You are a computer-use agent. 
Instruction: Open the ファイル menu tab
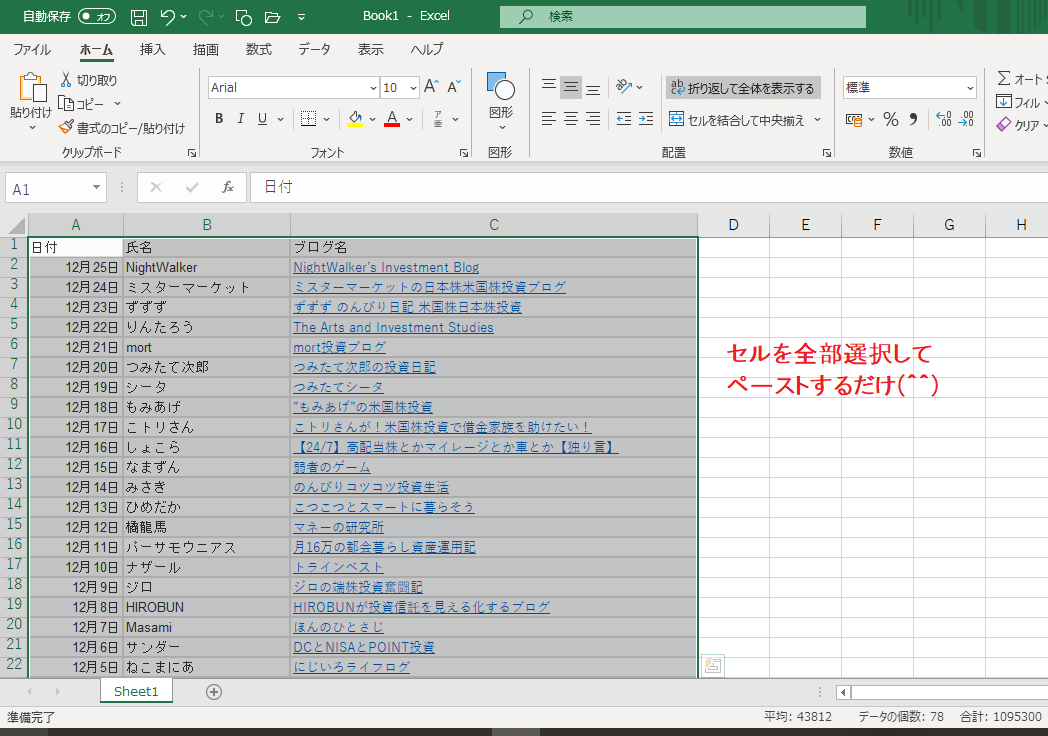31,49
